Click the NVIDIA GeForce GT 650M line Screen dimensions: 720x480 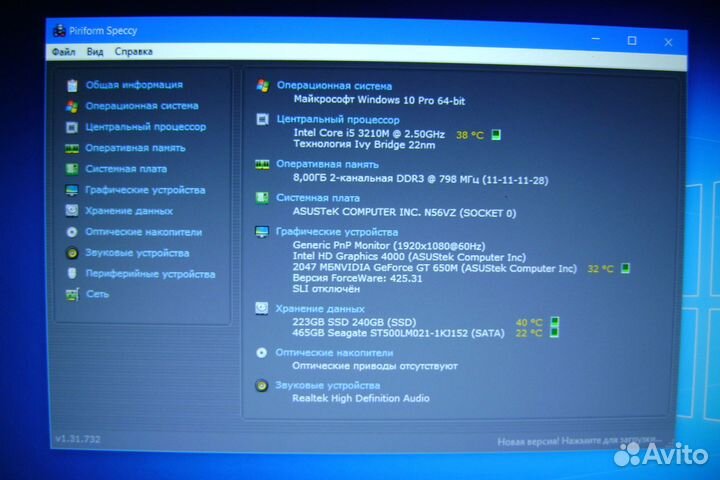[x=434, y=268]
